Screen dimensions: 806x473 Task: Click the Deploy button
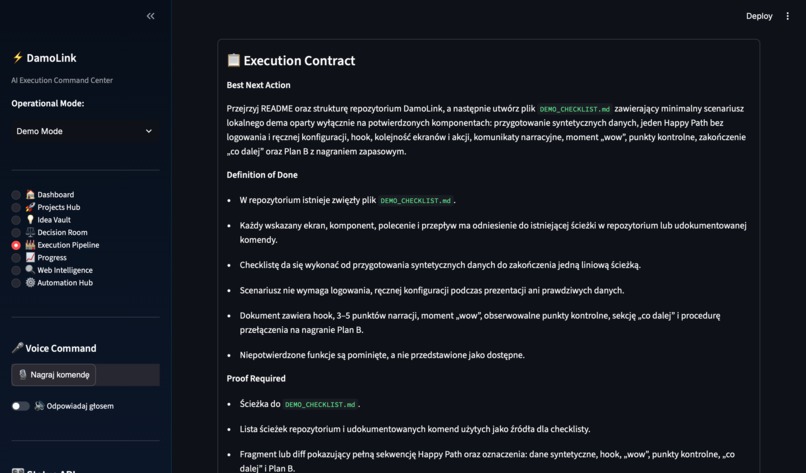pyautogui.click(x=759, y=16)
